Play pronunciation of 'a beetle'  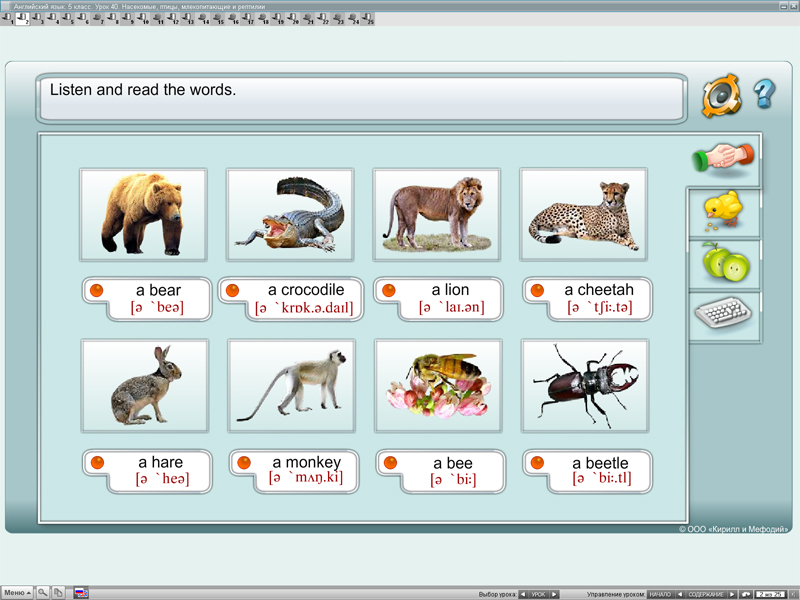pos(537,462)
